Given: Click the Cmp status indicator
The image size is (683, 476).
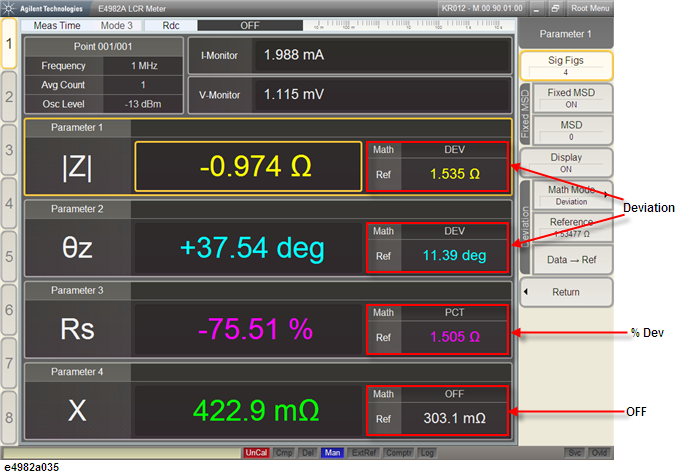Looking at the screenshot, I should coord(284,453).
